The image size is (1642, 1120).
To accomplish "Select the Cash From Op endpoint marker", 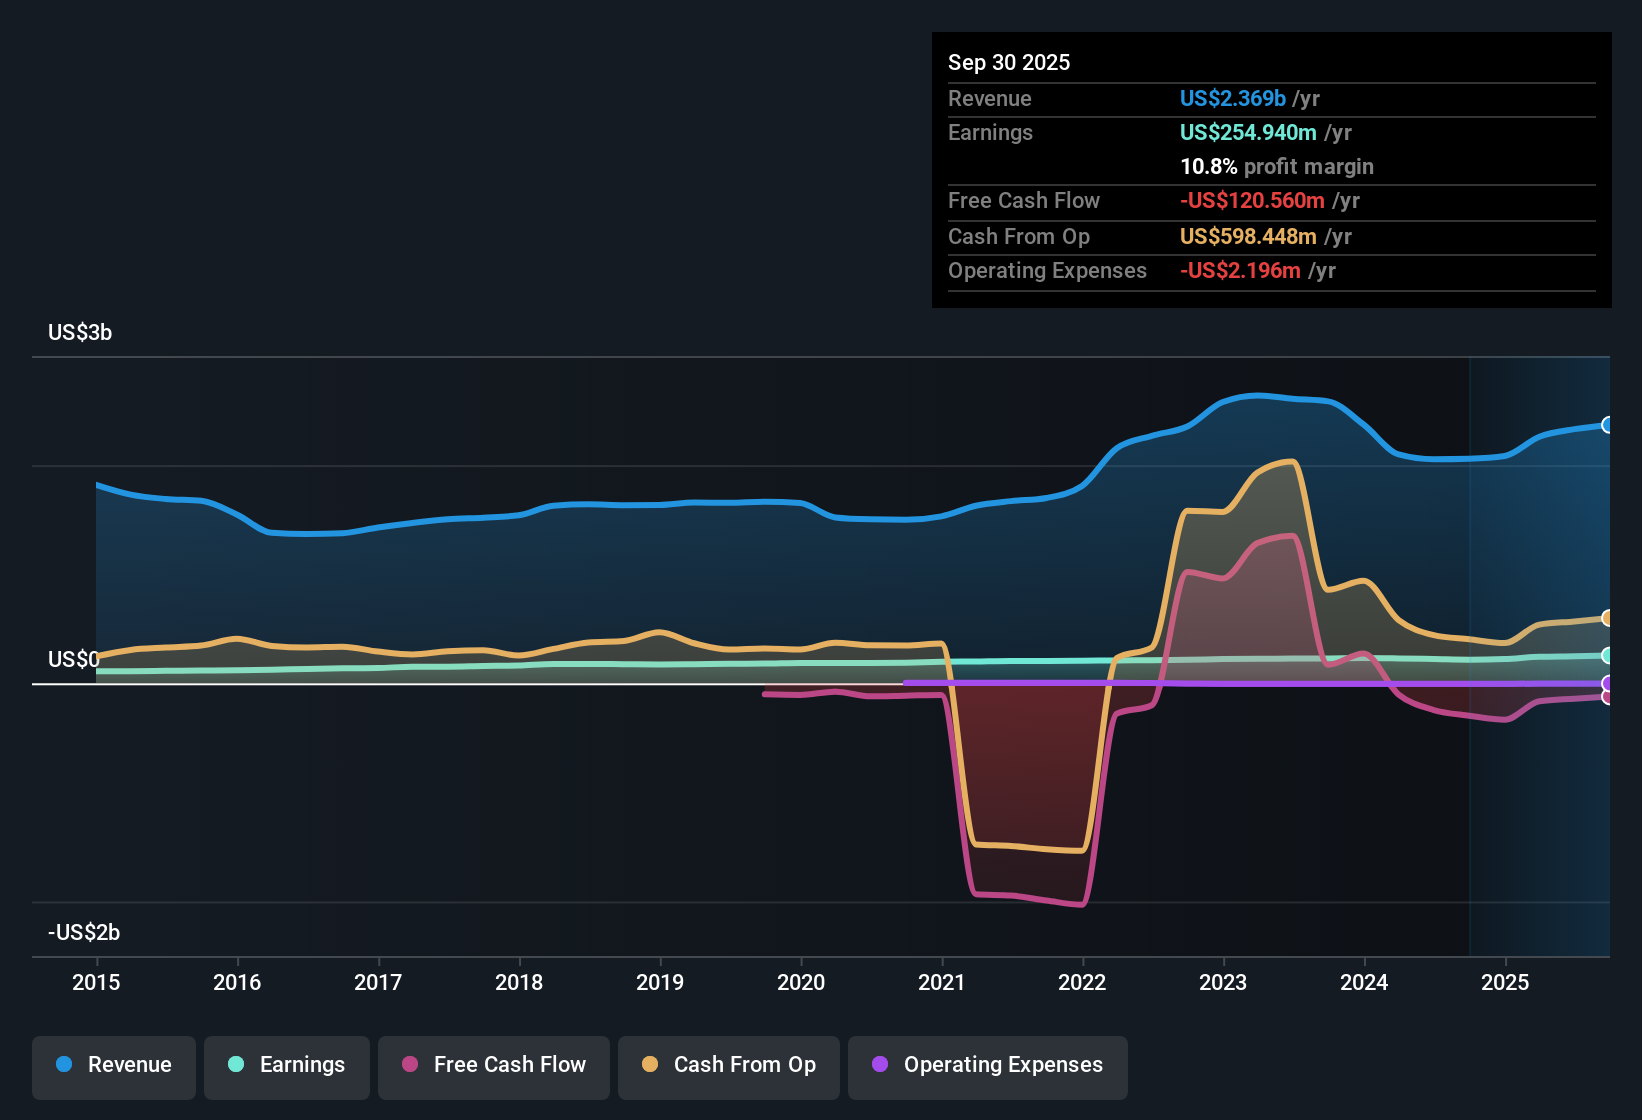I will (x=1607, y=618).
